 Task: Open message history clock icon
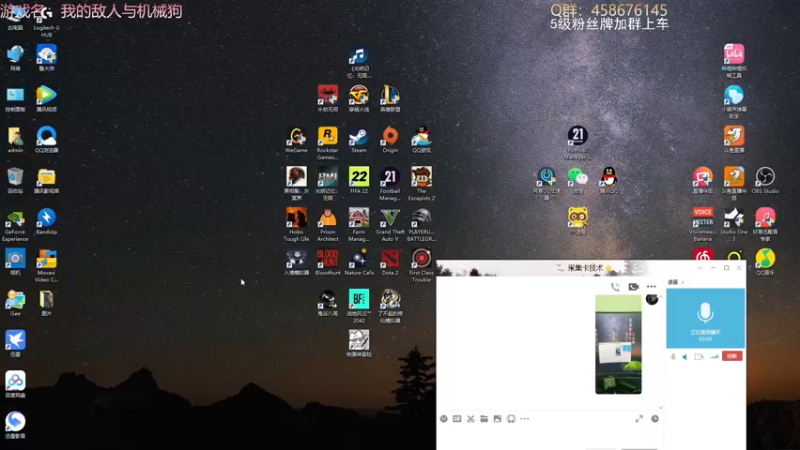pos(655,419)
